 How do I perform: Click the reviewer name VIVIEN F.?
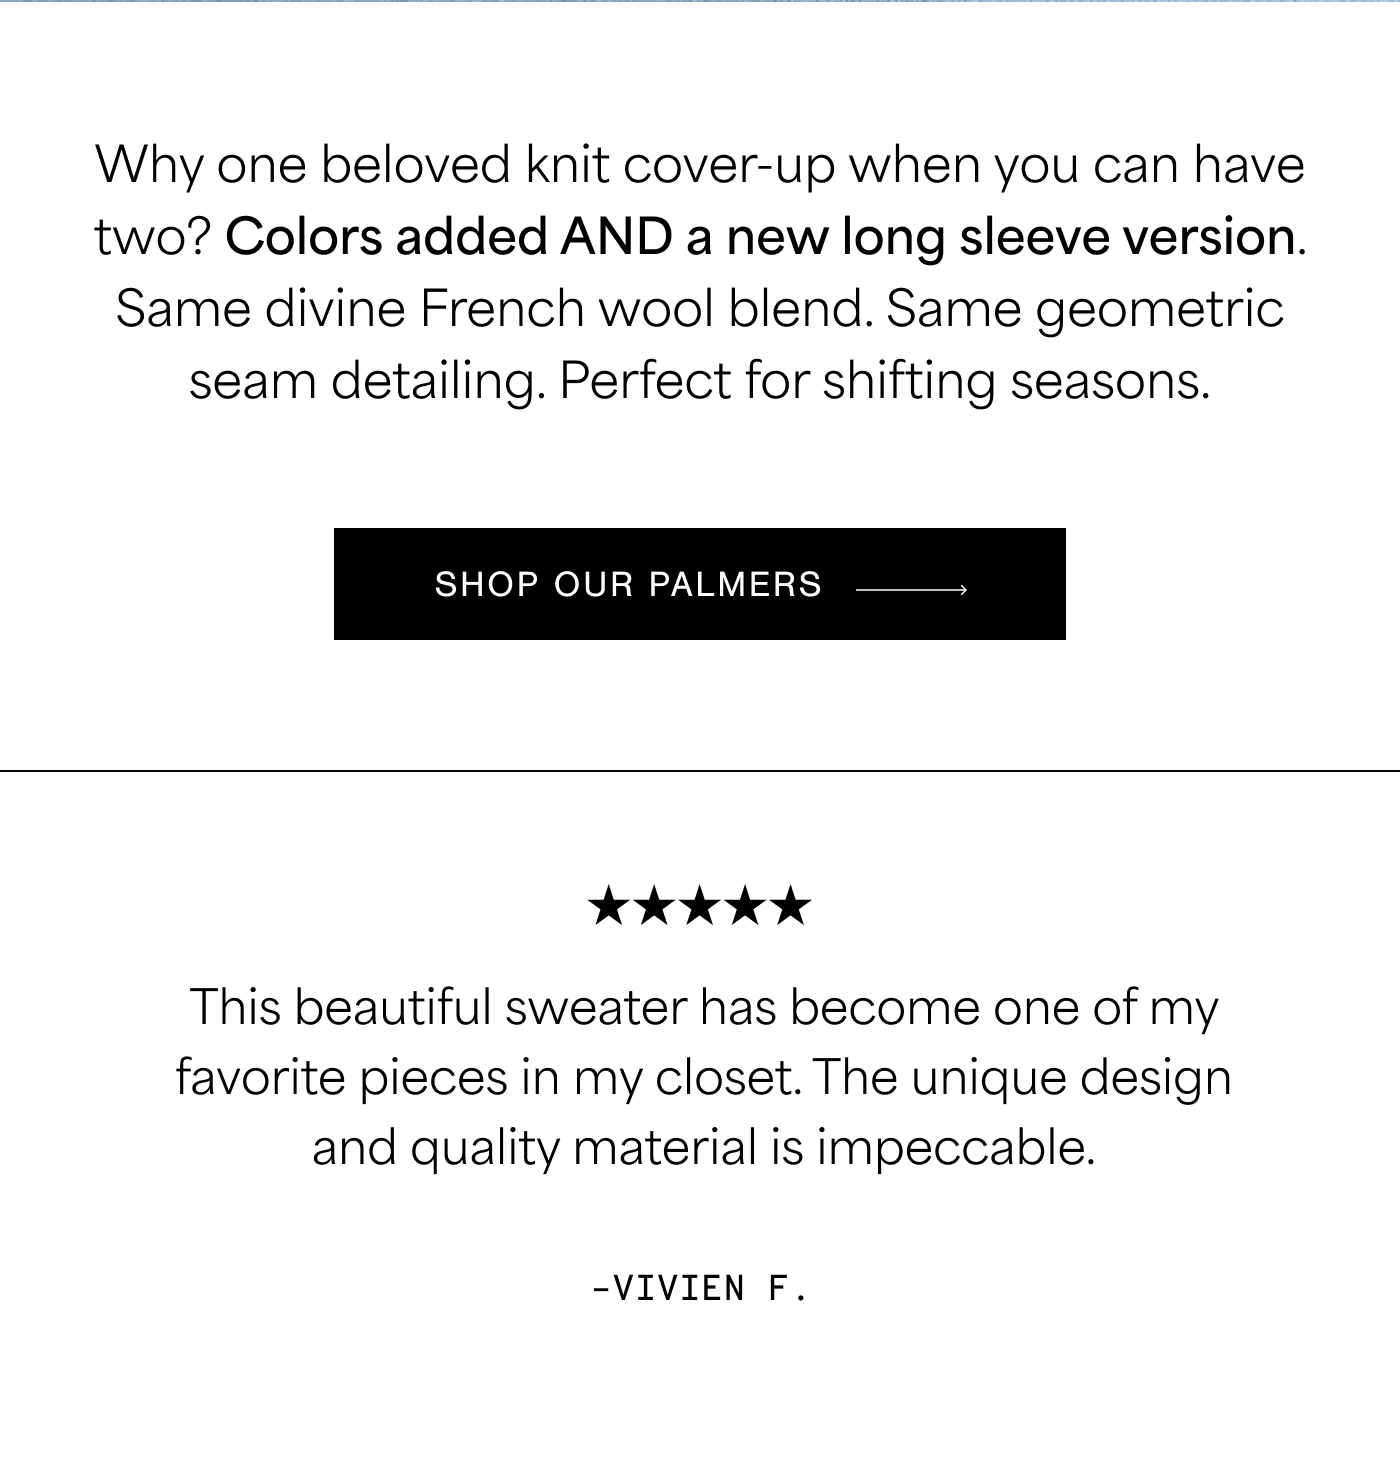700,1288
